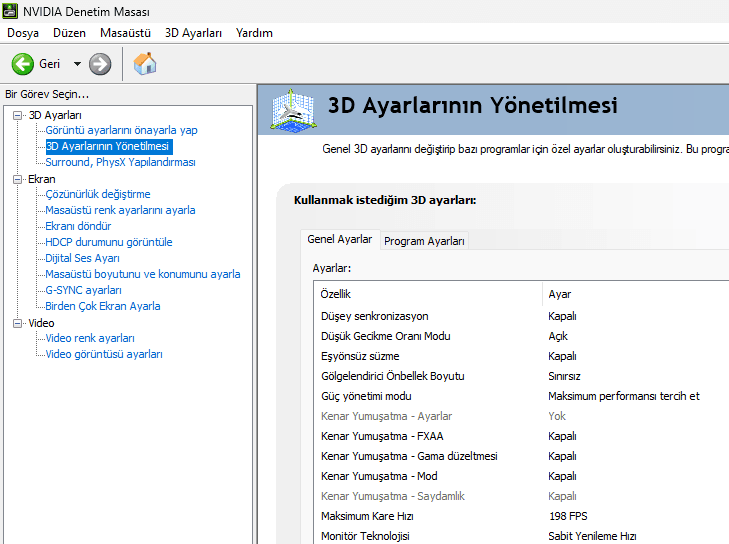Click the Forward arrow icon in toolbar
Viewport: 729px width, 544px height.
point(100,64)
